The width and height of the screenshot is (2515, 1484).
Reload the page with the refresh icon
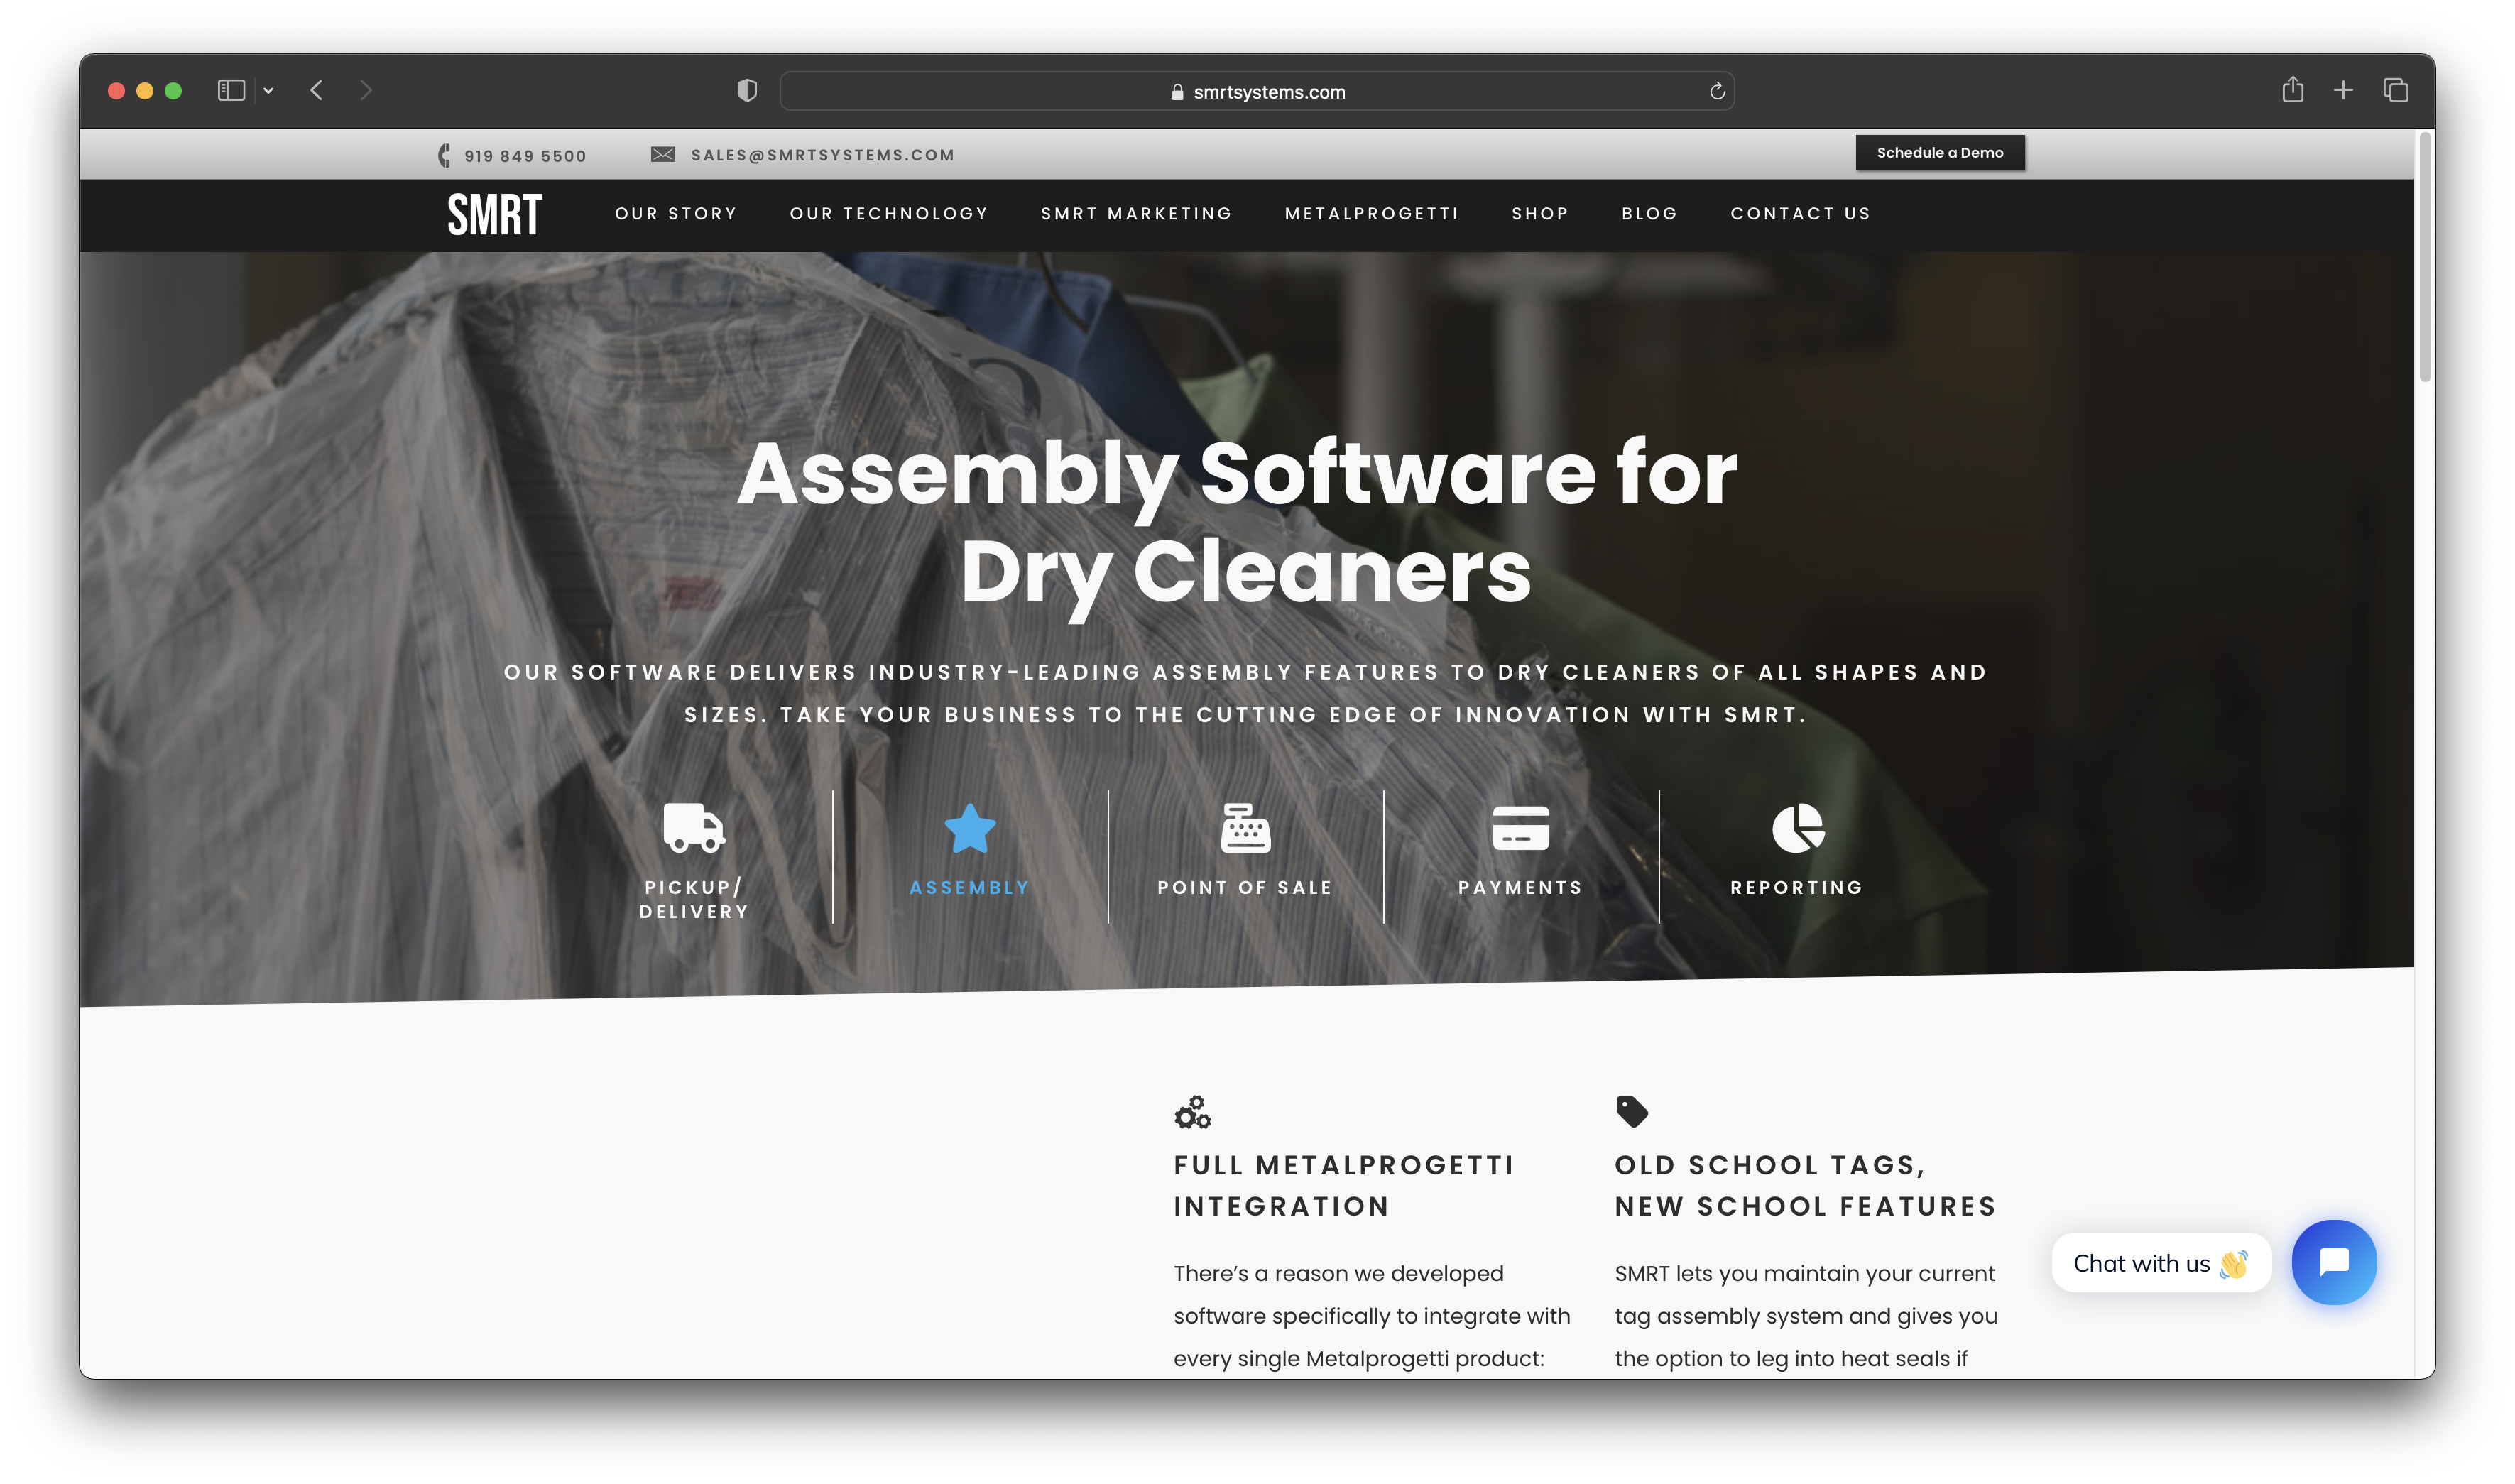pyautogui.click(x=1717, y=91)
